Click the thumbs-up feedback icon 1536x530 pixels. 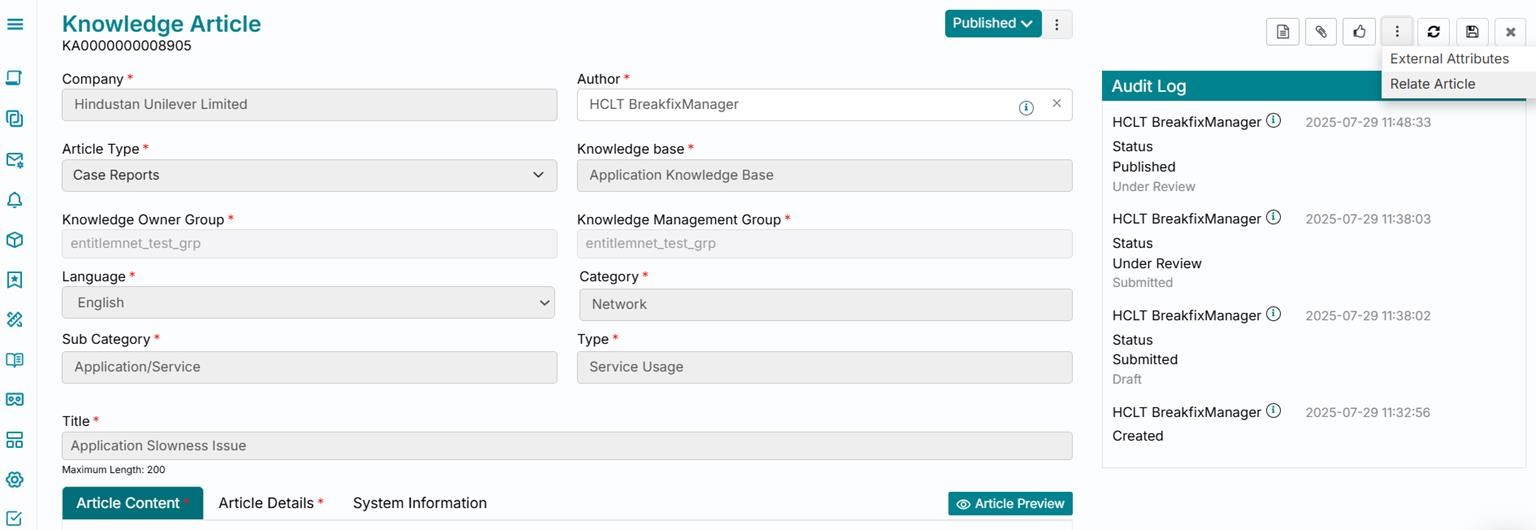pyautogui.click(x=1358, y=32)
